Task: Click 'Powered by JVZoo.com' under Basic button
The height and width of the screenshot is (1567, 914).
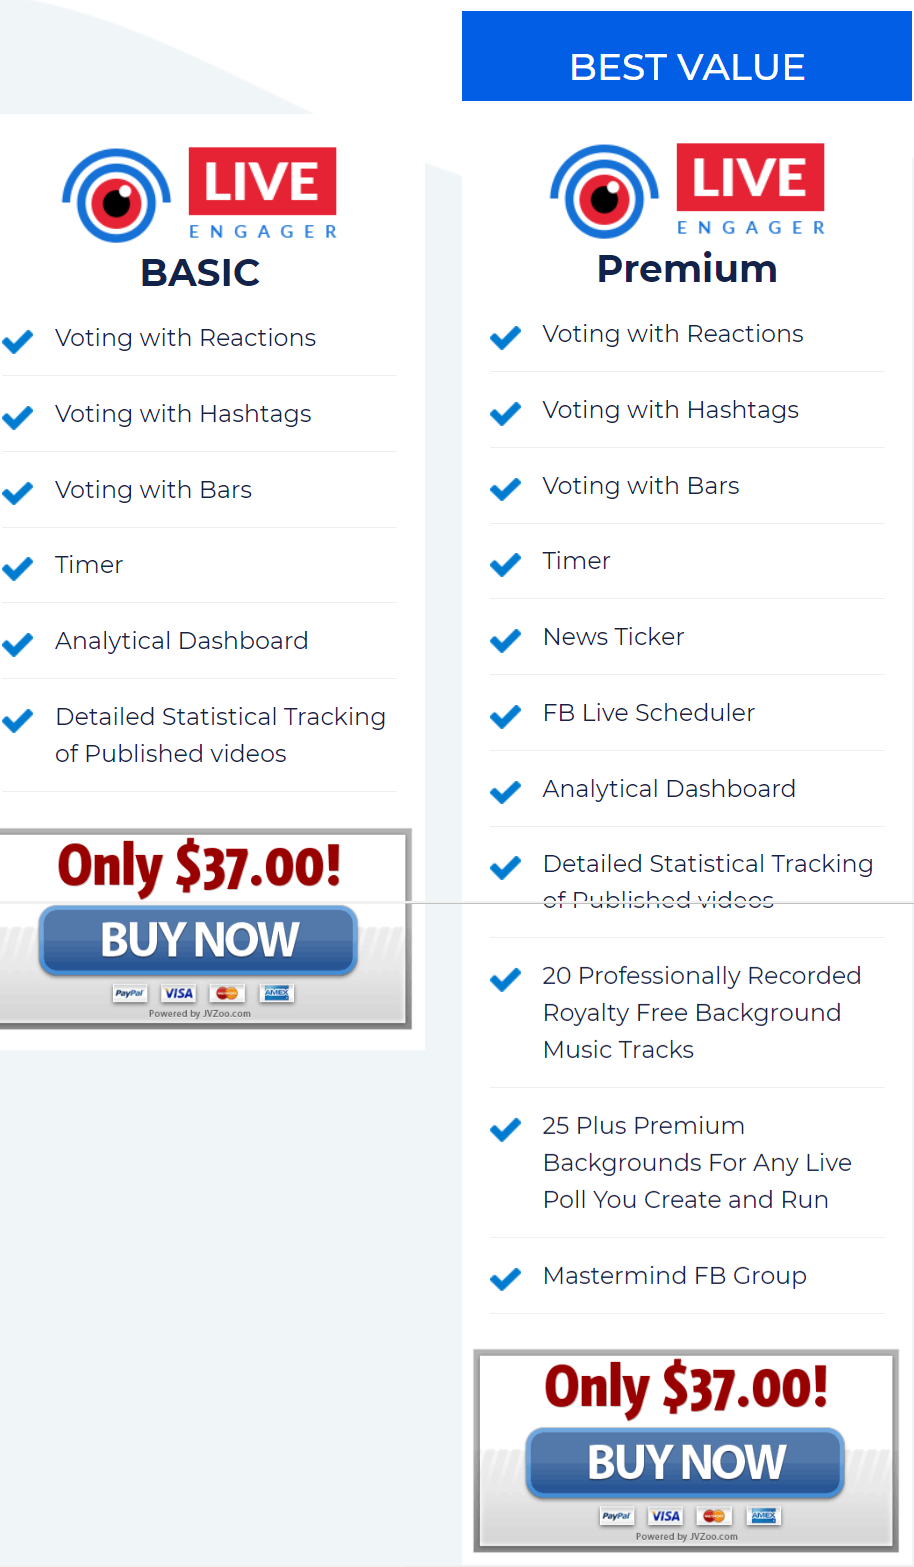Action: (x=200, y=1013)
